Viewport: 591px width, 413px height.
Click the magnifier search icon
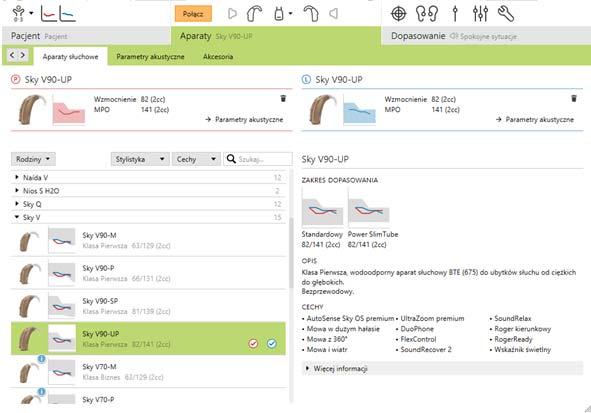coord(231,159)
